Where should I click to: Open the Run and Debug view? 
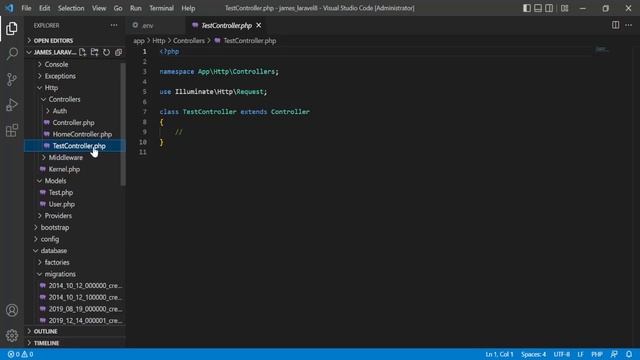(12, 105)
